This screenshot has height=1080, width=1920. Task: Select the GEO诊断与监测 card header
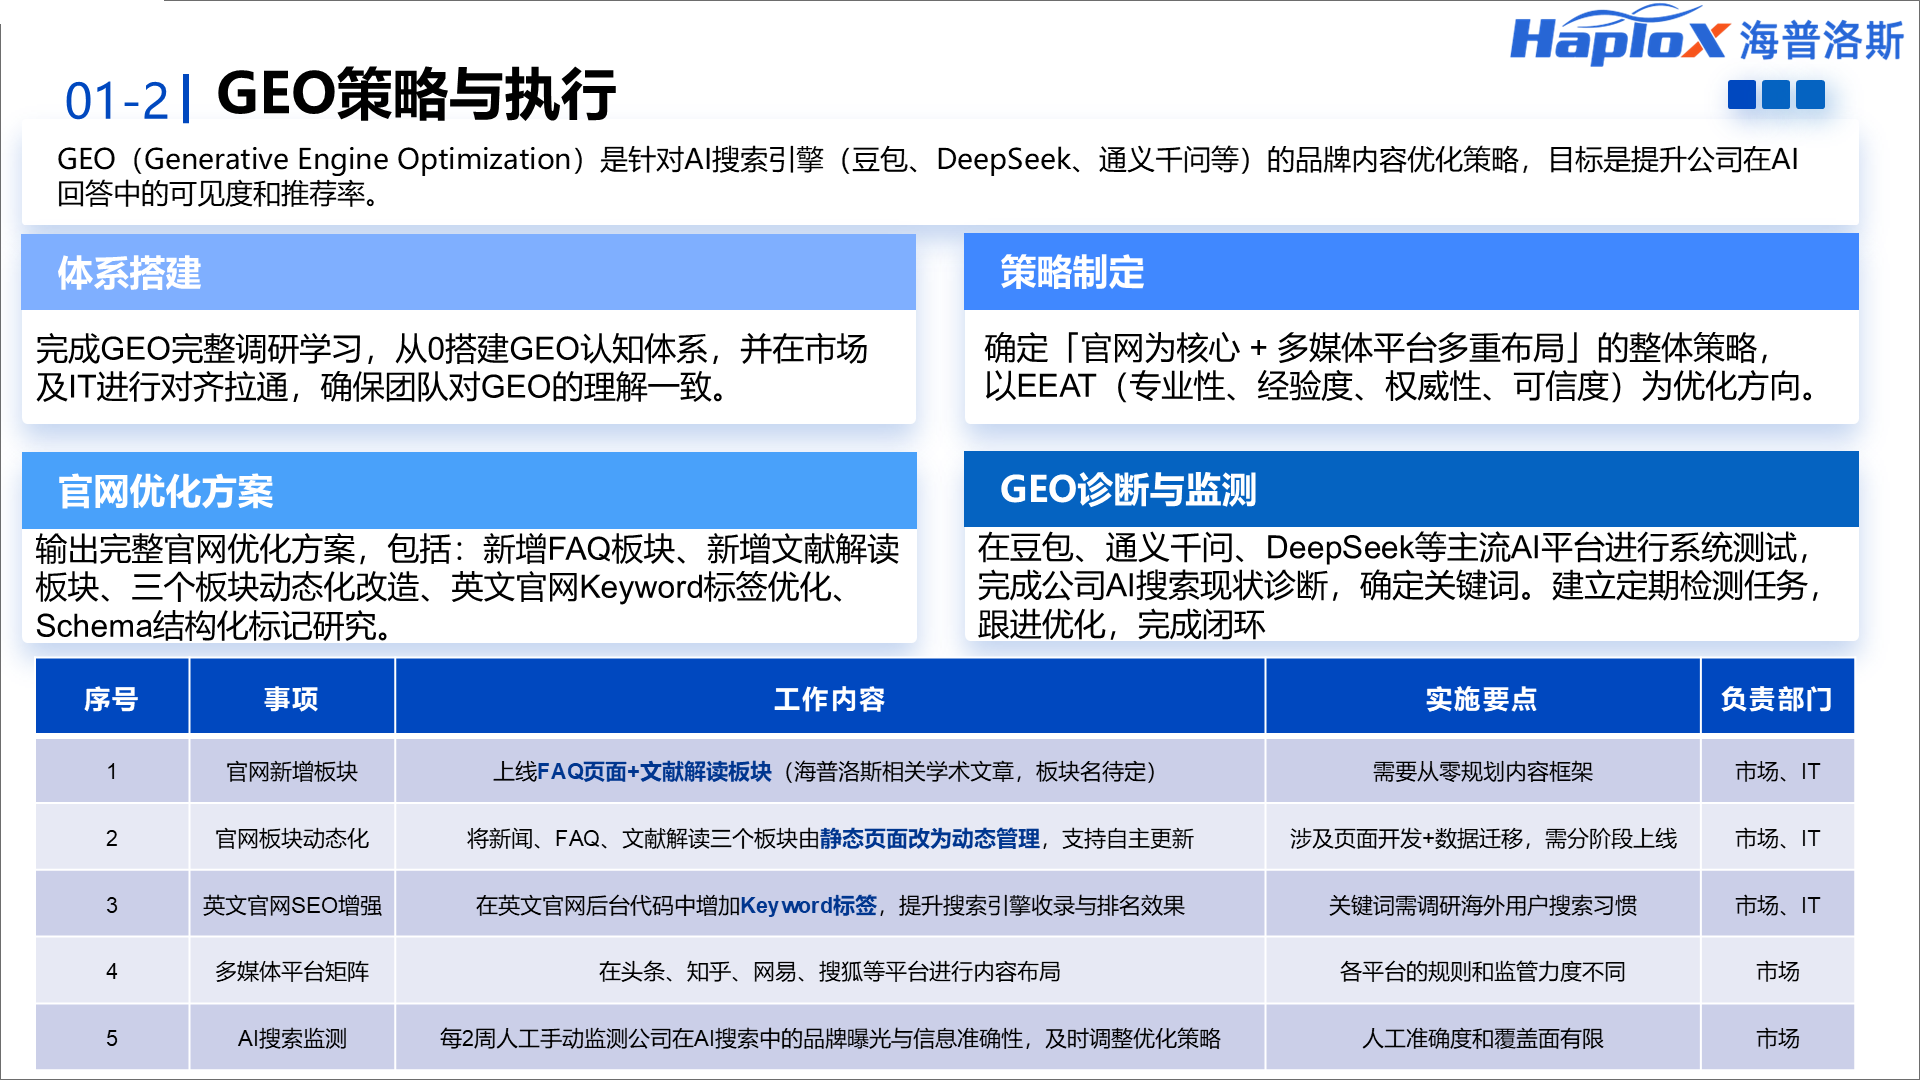click(x=1411, y=489)
